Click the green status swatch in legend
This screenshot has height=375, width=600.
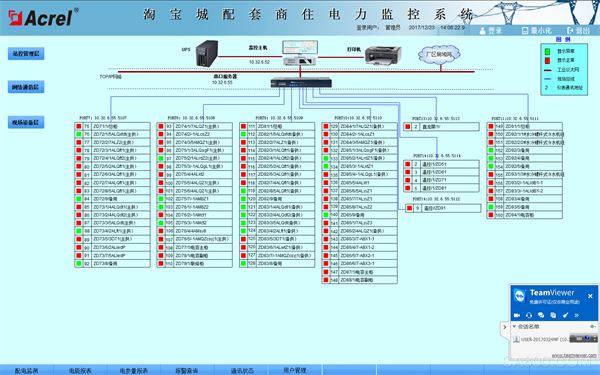tap(547, 51)
